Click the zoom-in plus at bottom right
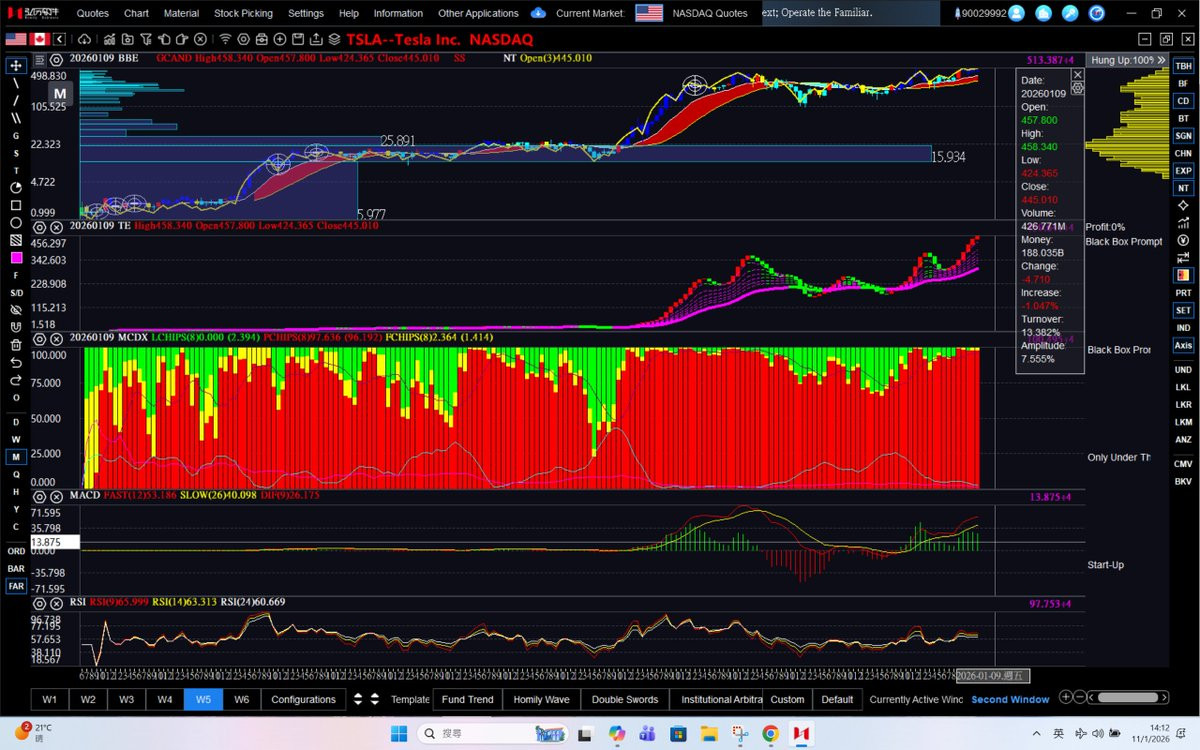This screenshot has width=1200, height=750. (x=1066, y=697)
